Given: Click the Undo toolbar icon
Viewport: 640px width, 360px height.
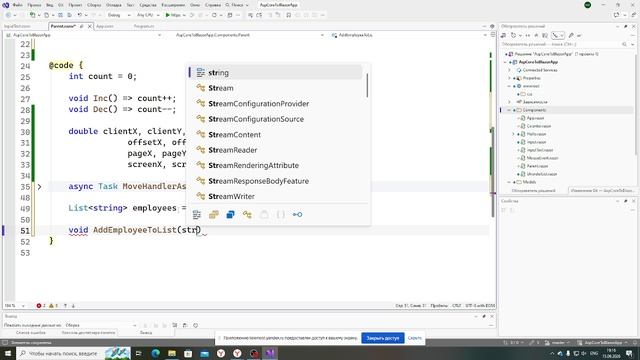Looking at the screenshot, I should [x=80, y=15].
